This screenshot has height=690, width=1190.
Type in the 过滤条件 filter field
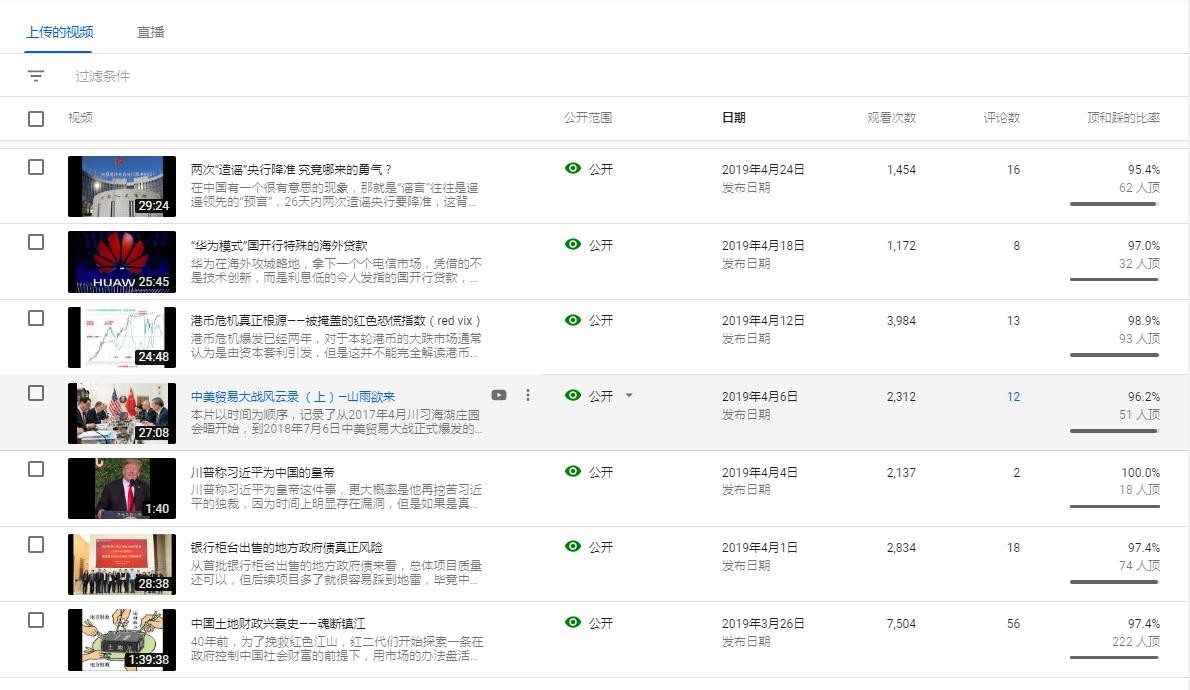pos(300,76)
